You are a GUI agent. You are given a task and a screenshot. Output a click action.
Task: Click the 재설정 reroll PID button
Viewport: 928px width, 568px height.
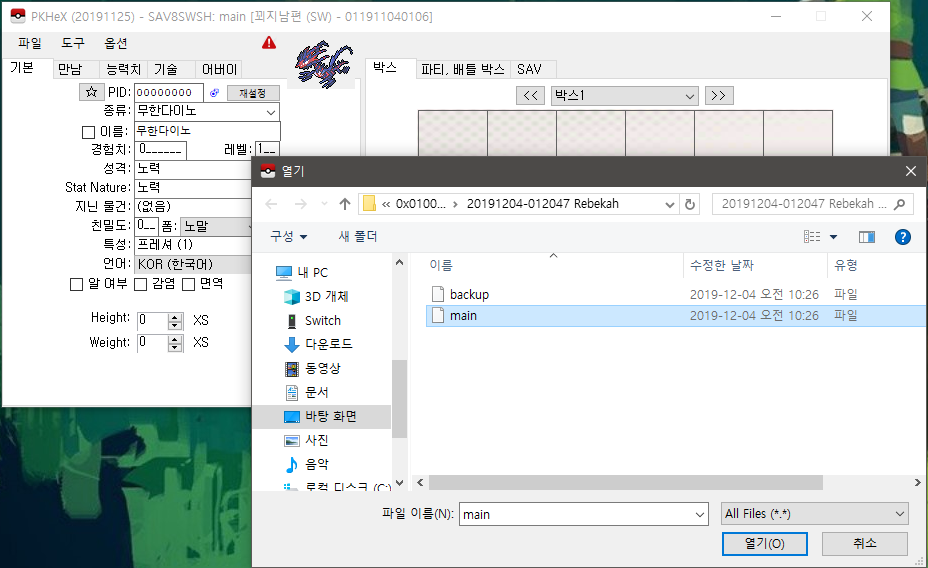(x=253, y=93)
